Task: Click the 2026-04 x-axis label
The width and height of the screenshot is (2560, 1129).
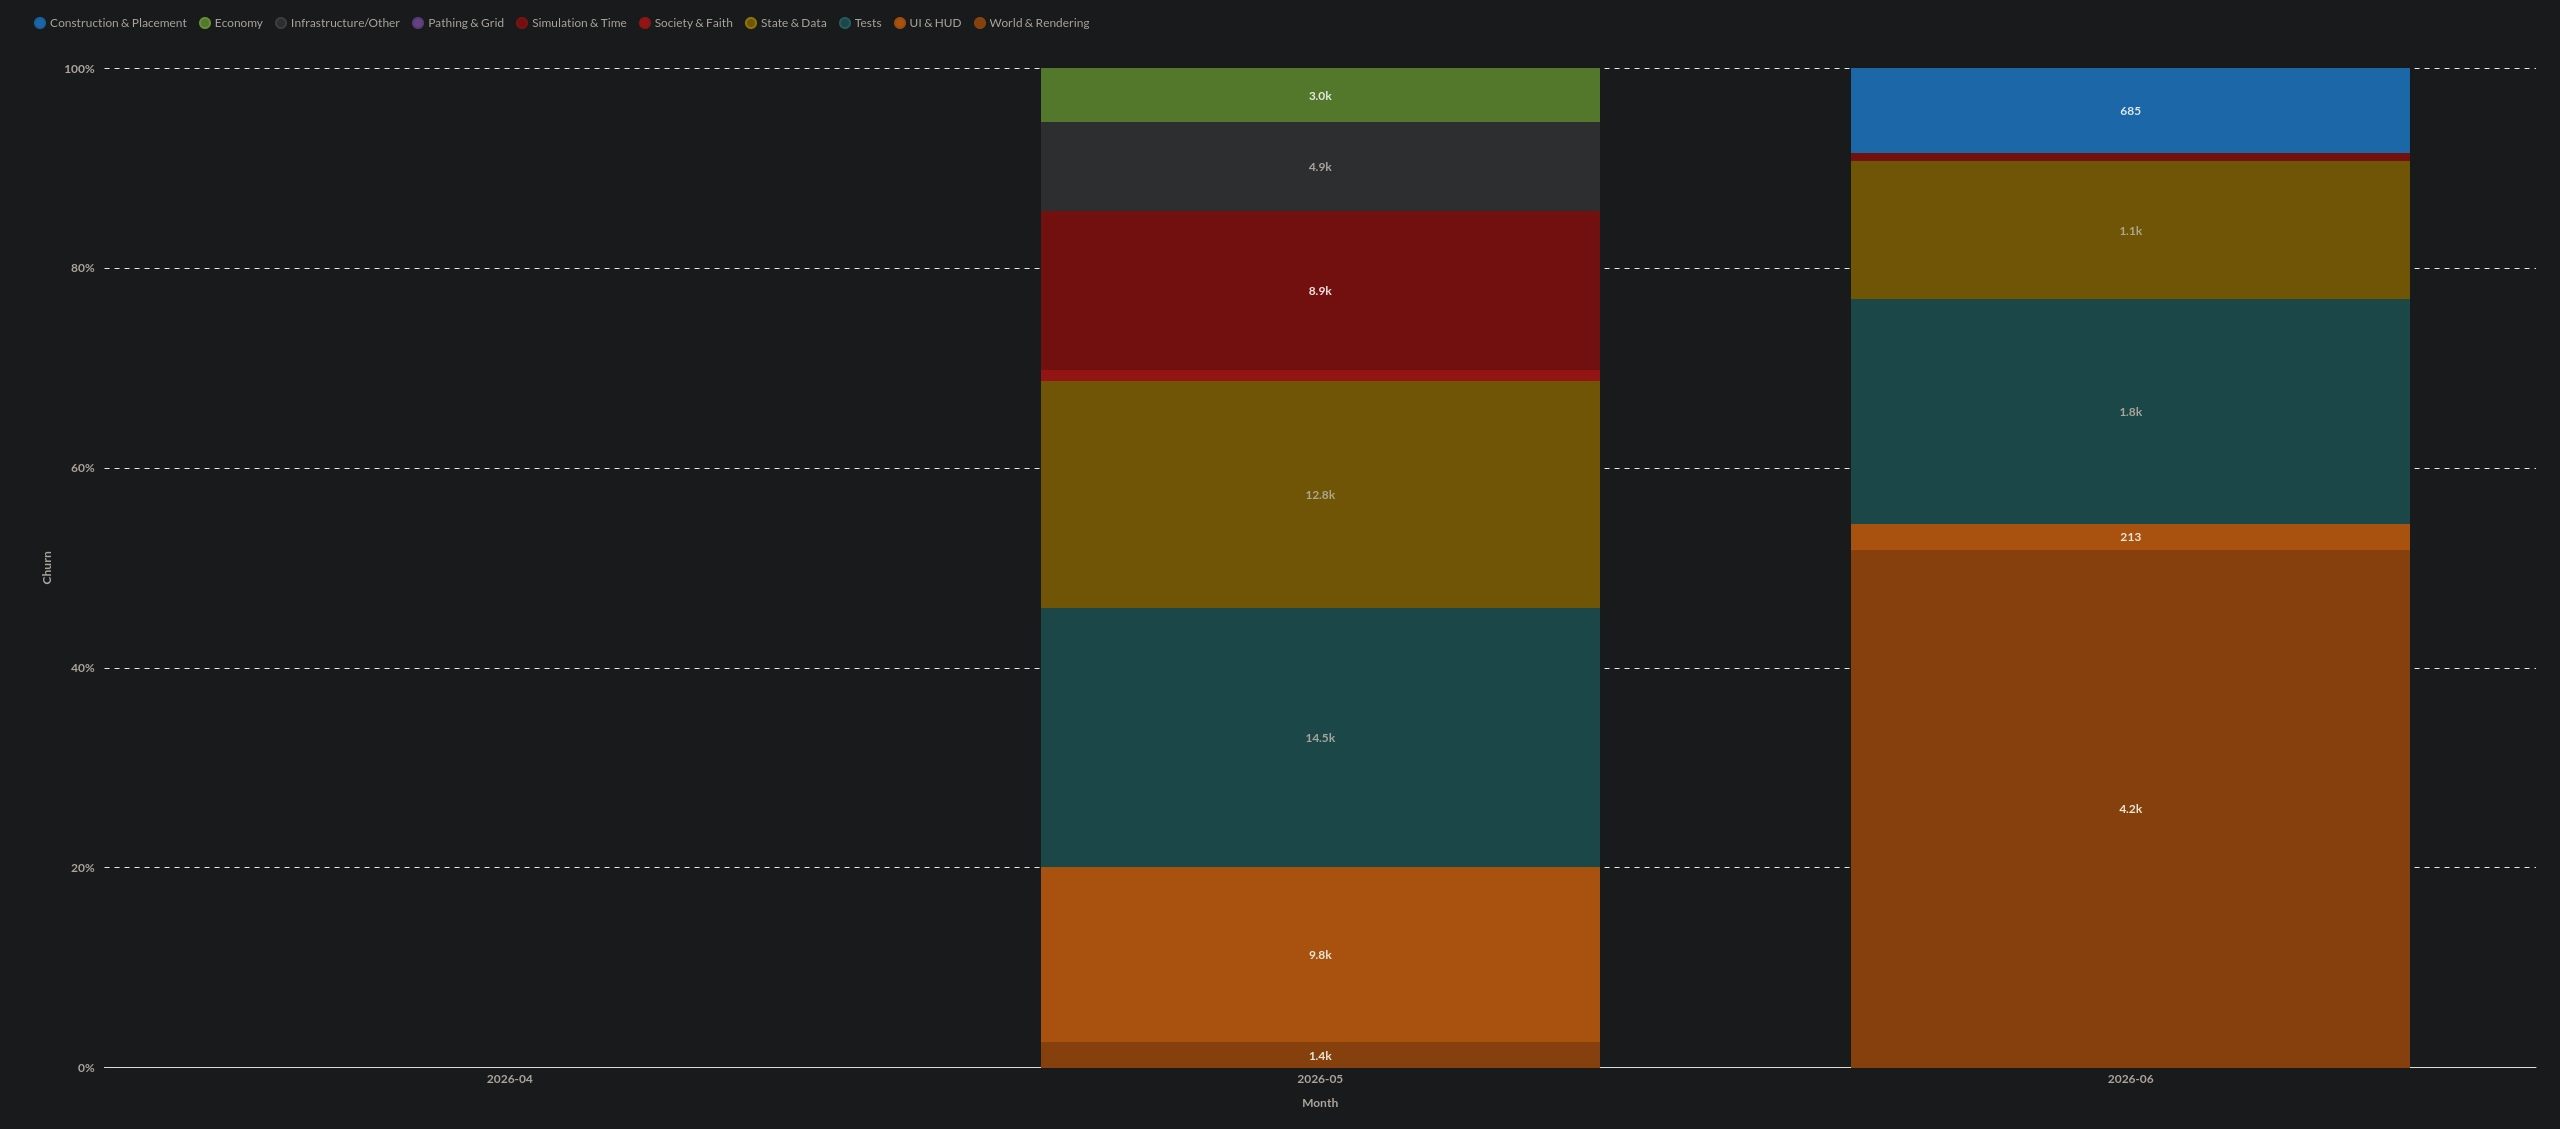Action: pos(510,1079)
